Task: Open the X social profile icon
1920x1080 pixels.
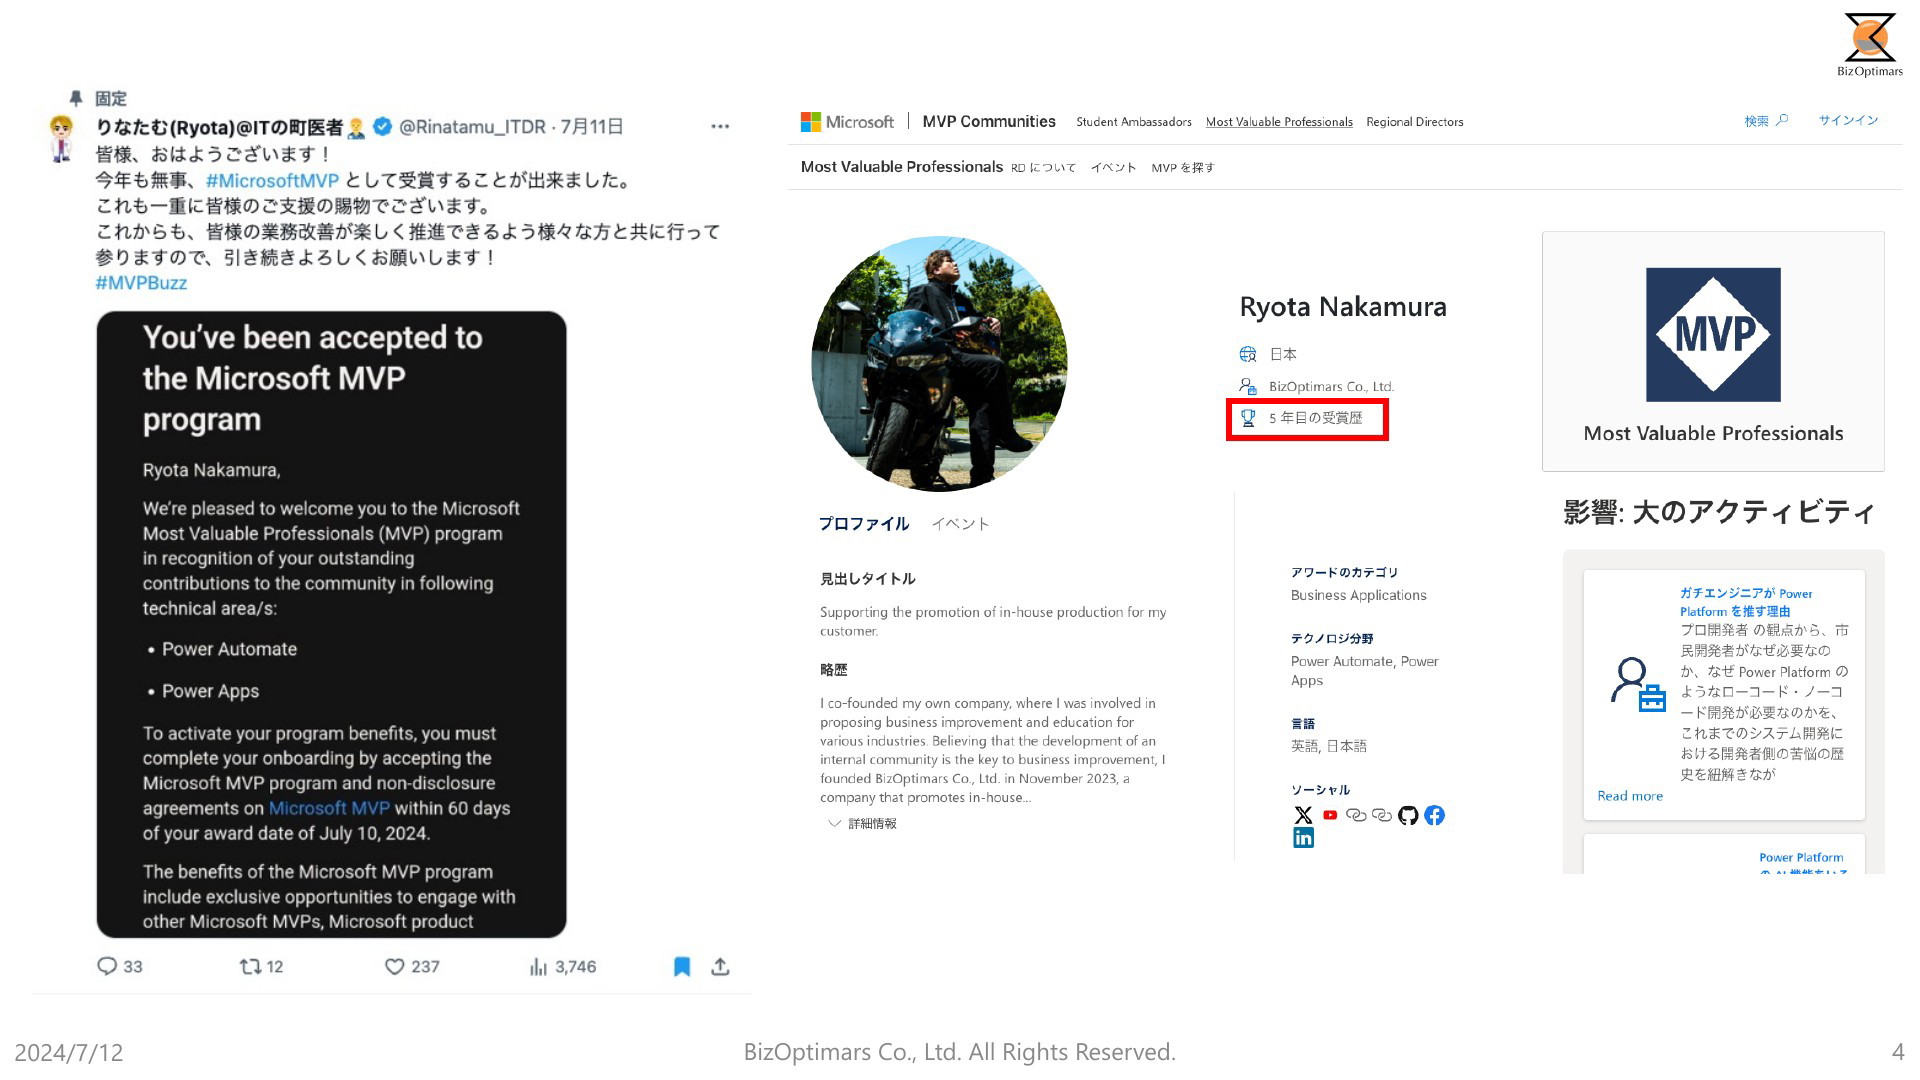Action: [1303, 815]
